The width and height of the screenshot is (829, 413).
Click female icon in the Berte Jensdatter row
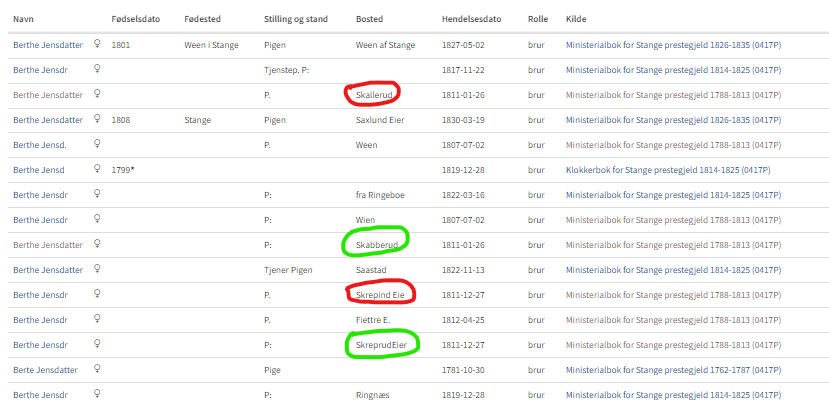coord(97,369)
